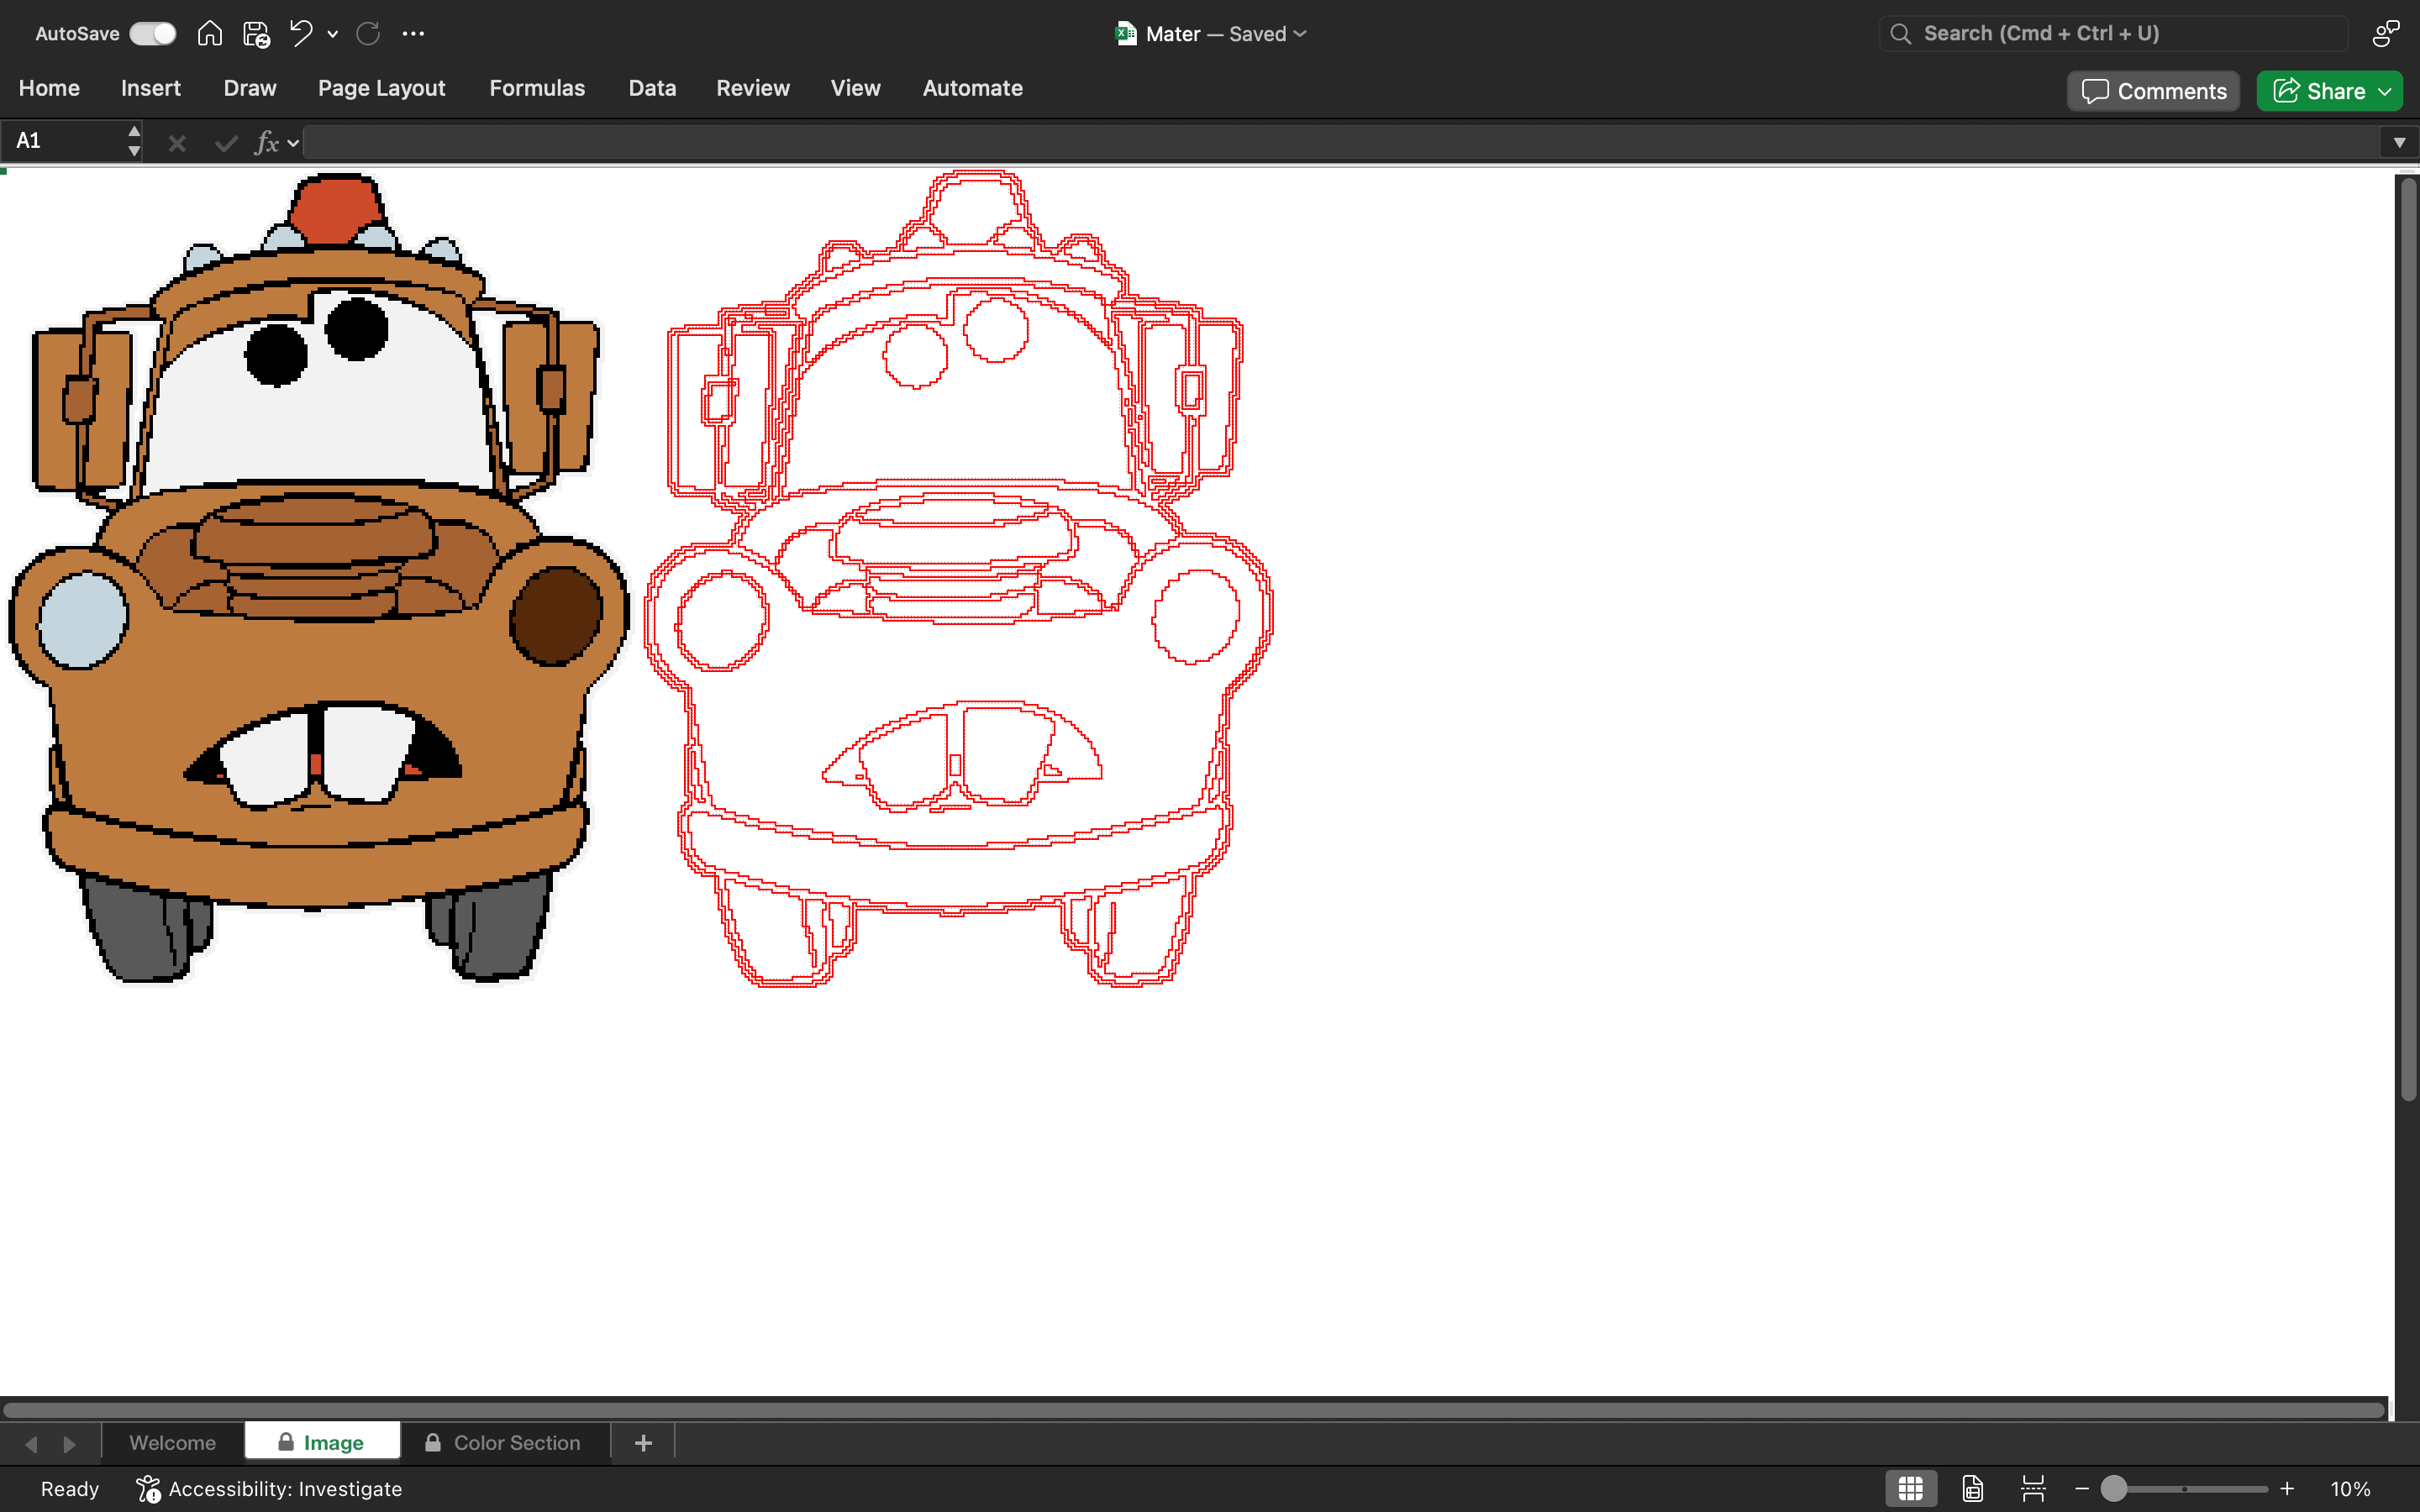Open the Review ribbon tab

tap(753, 88)
